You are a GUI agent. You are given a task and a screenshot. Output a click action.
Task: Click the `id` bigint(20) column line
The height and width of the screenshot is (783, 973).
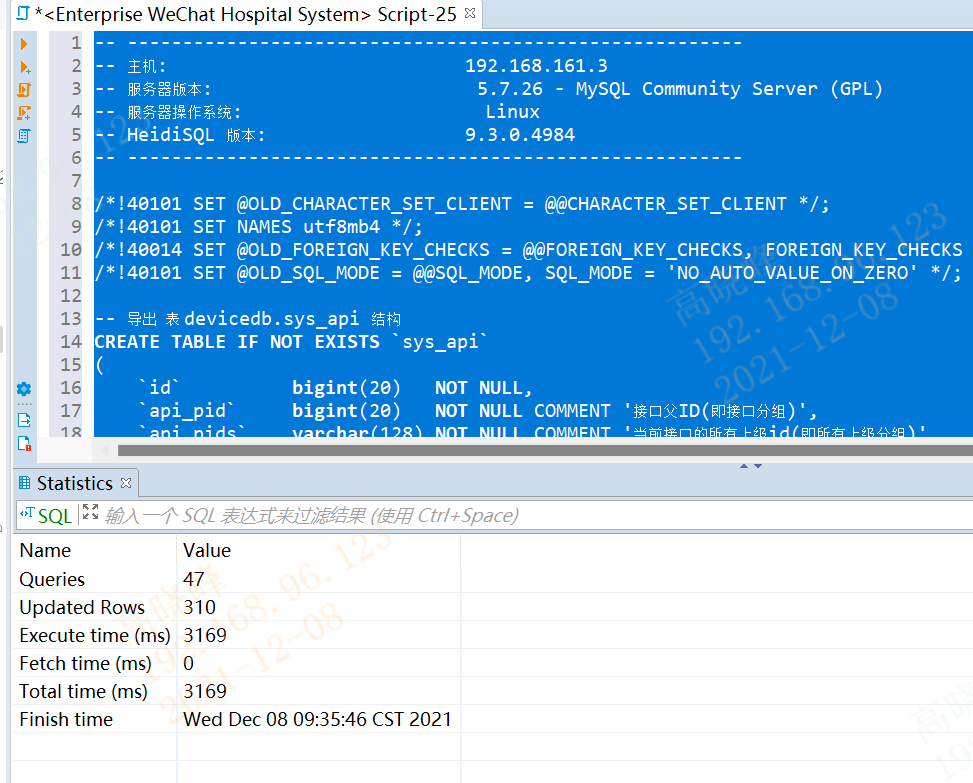(x=335, y=388)
